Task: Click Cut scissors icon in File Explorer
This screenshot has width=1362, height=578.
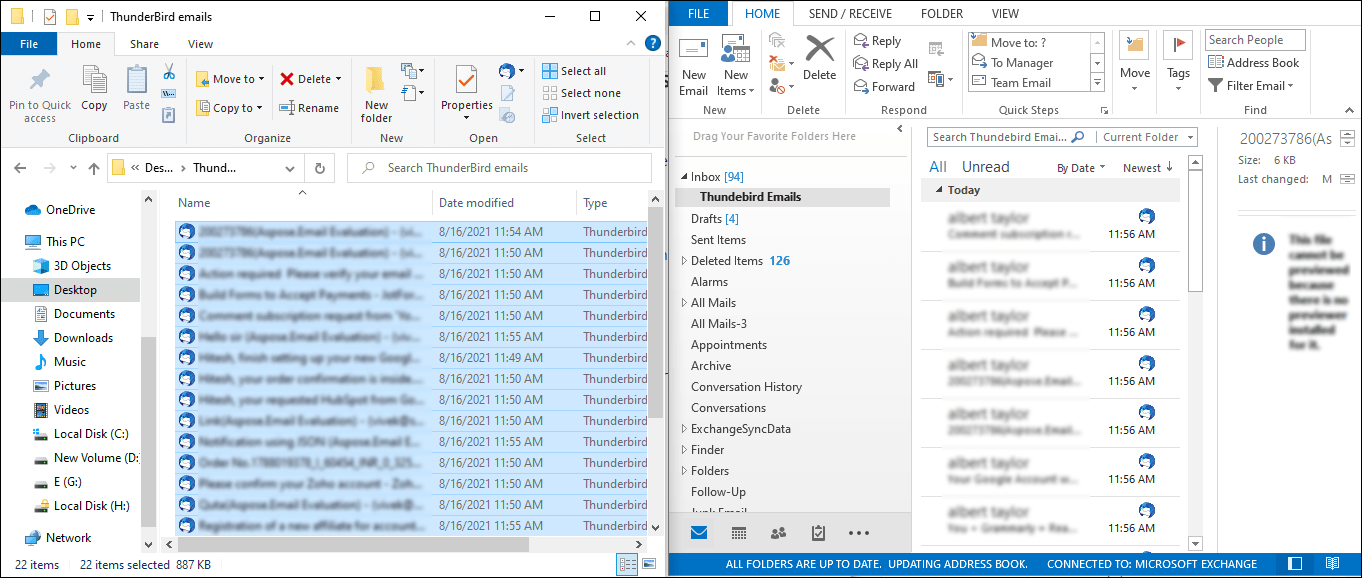Action: pos(169,72)
